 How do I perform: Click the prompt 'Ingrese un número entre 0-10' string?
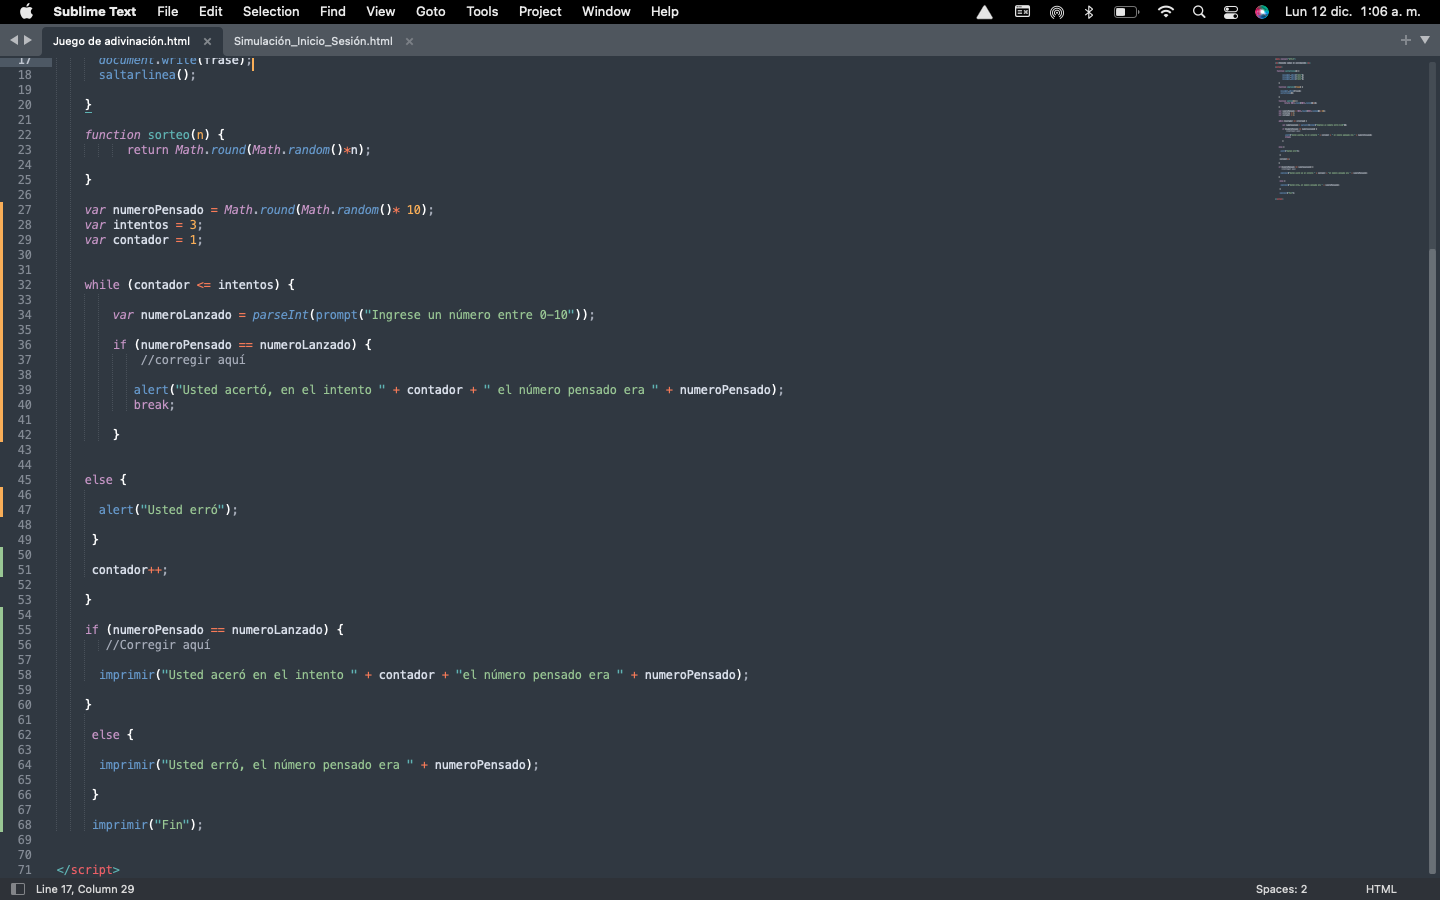click(x=470, y=315)
